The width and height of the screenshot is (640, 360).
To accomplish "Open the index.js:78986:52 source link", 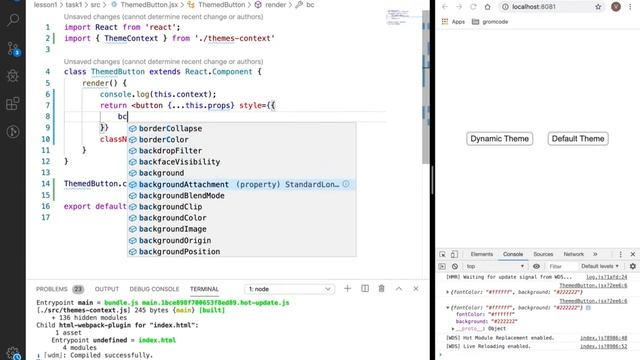I will tap(604, 347).
